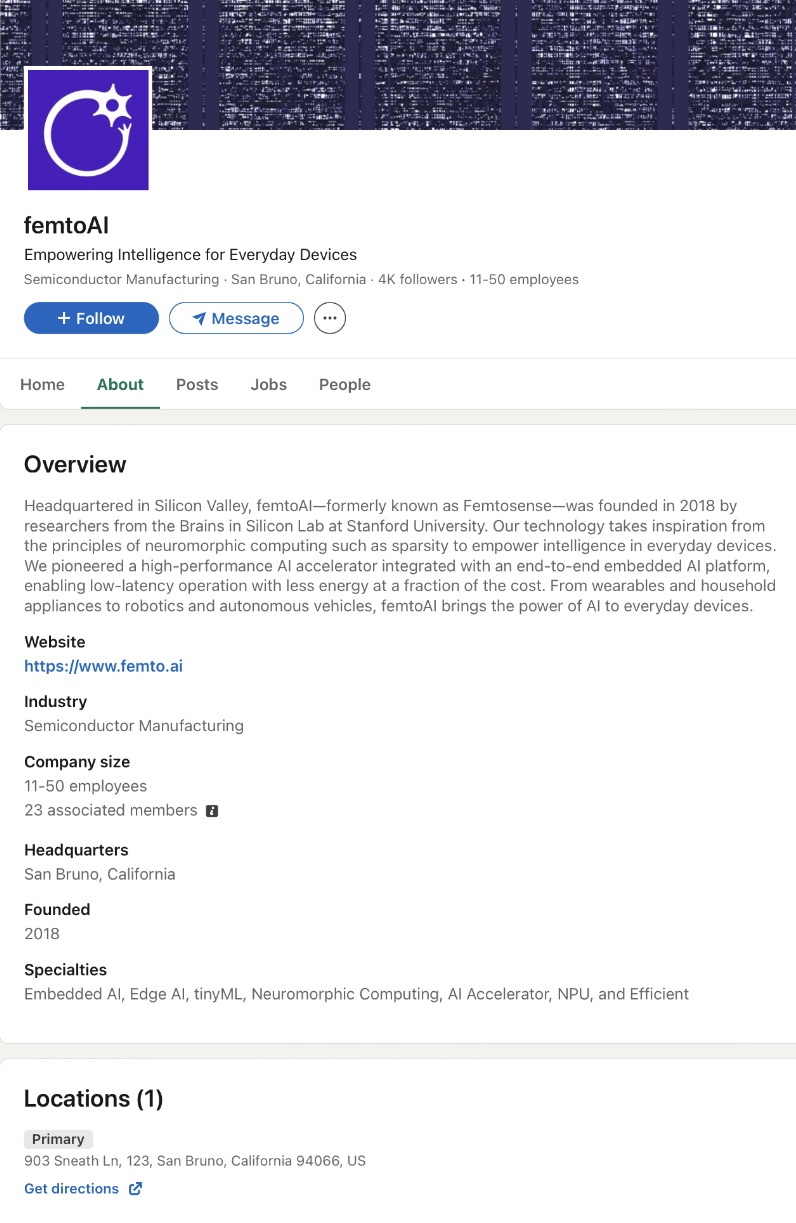Open the Message button
The width and height of the screenshot is (796, 1223).
tap(236, 318)
